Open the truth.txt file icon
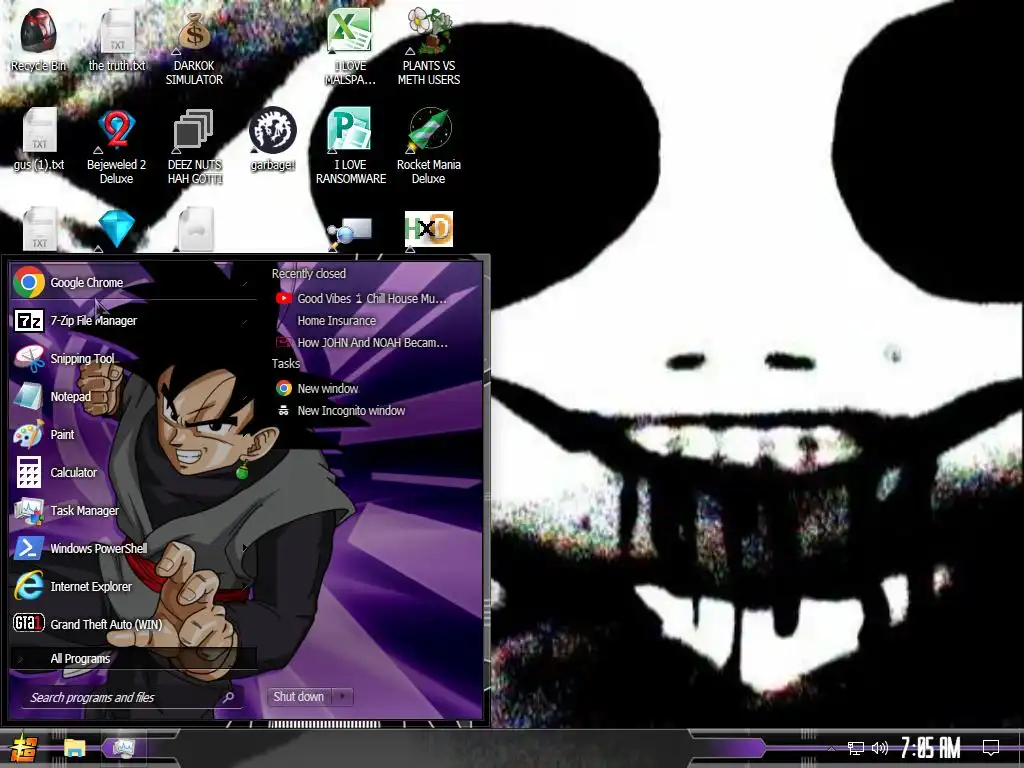The width and height of the screenshot is (1024, 768). [117, 39]
